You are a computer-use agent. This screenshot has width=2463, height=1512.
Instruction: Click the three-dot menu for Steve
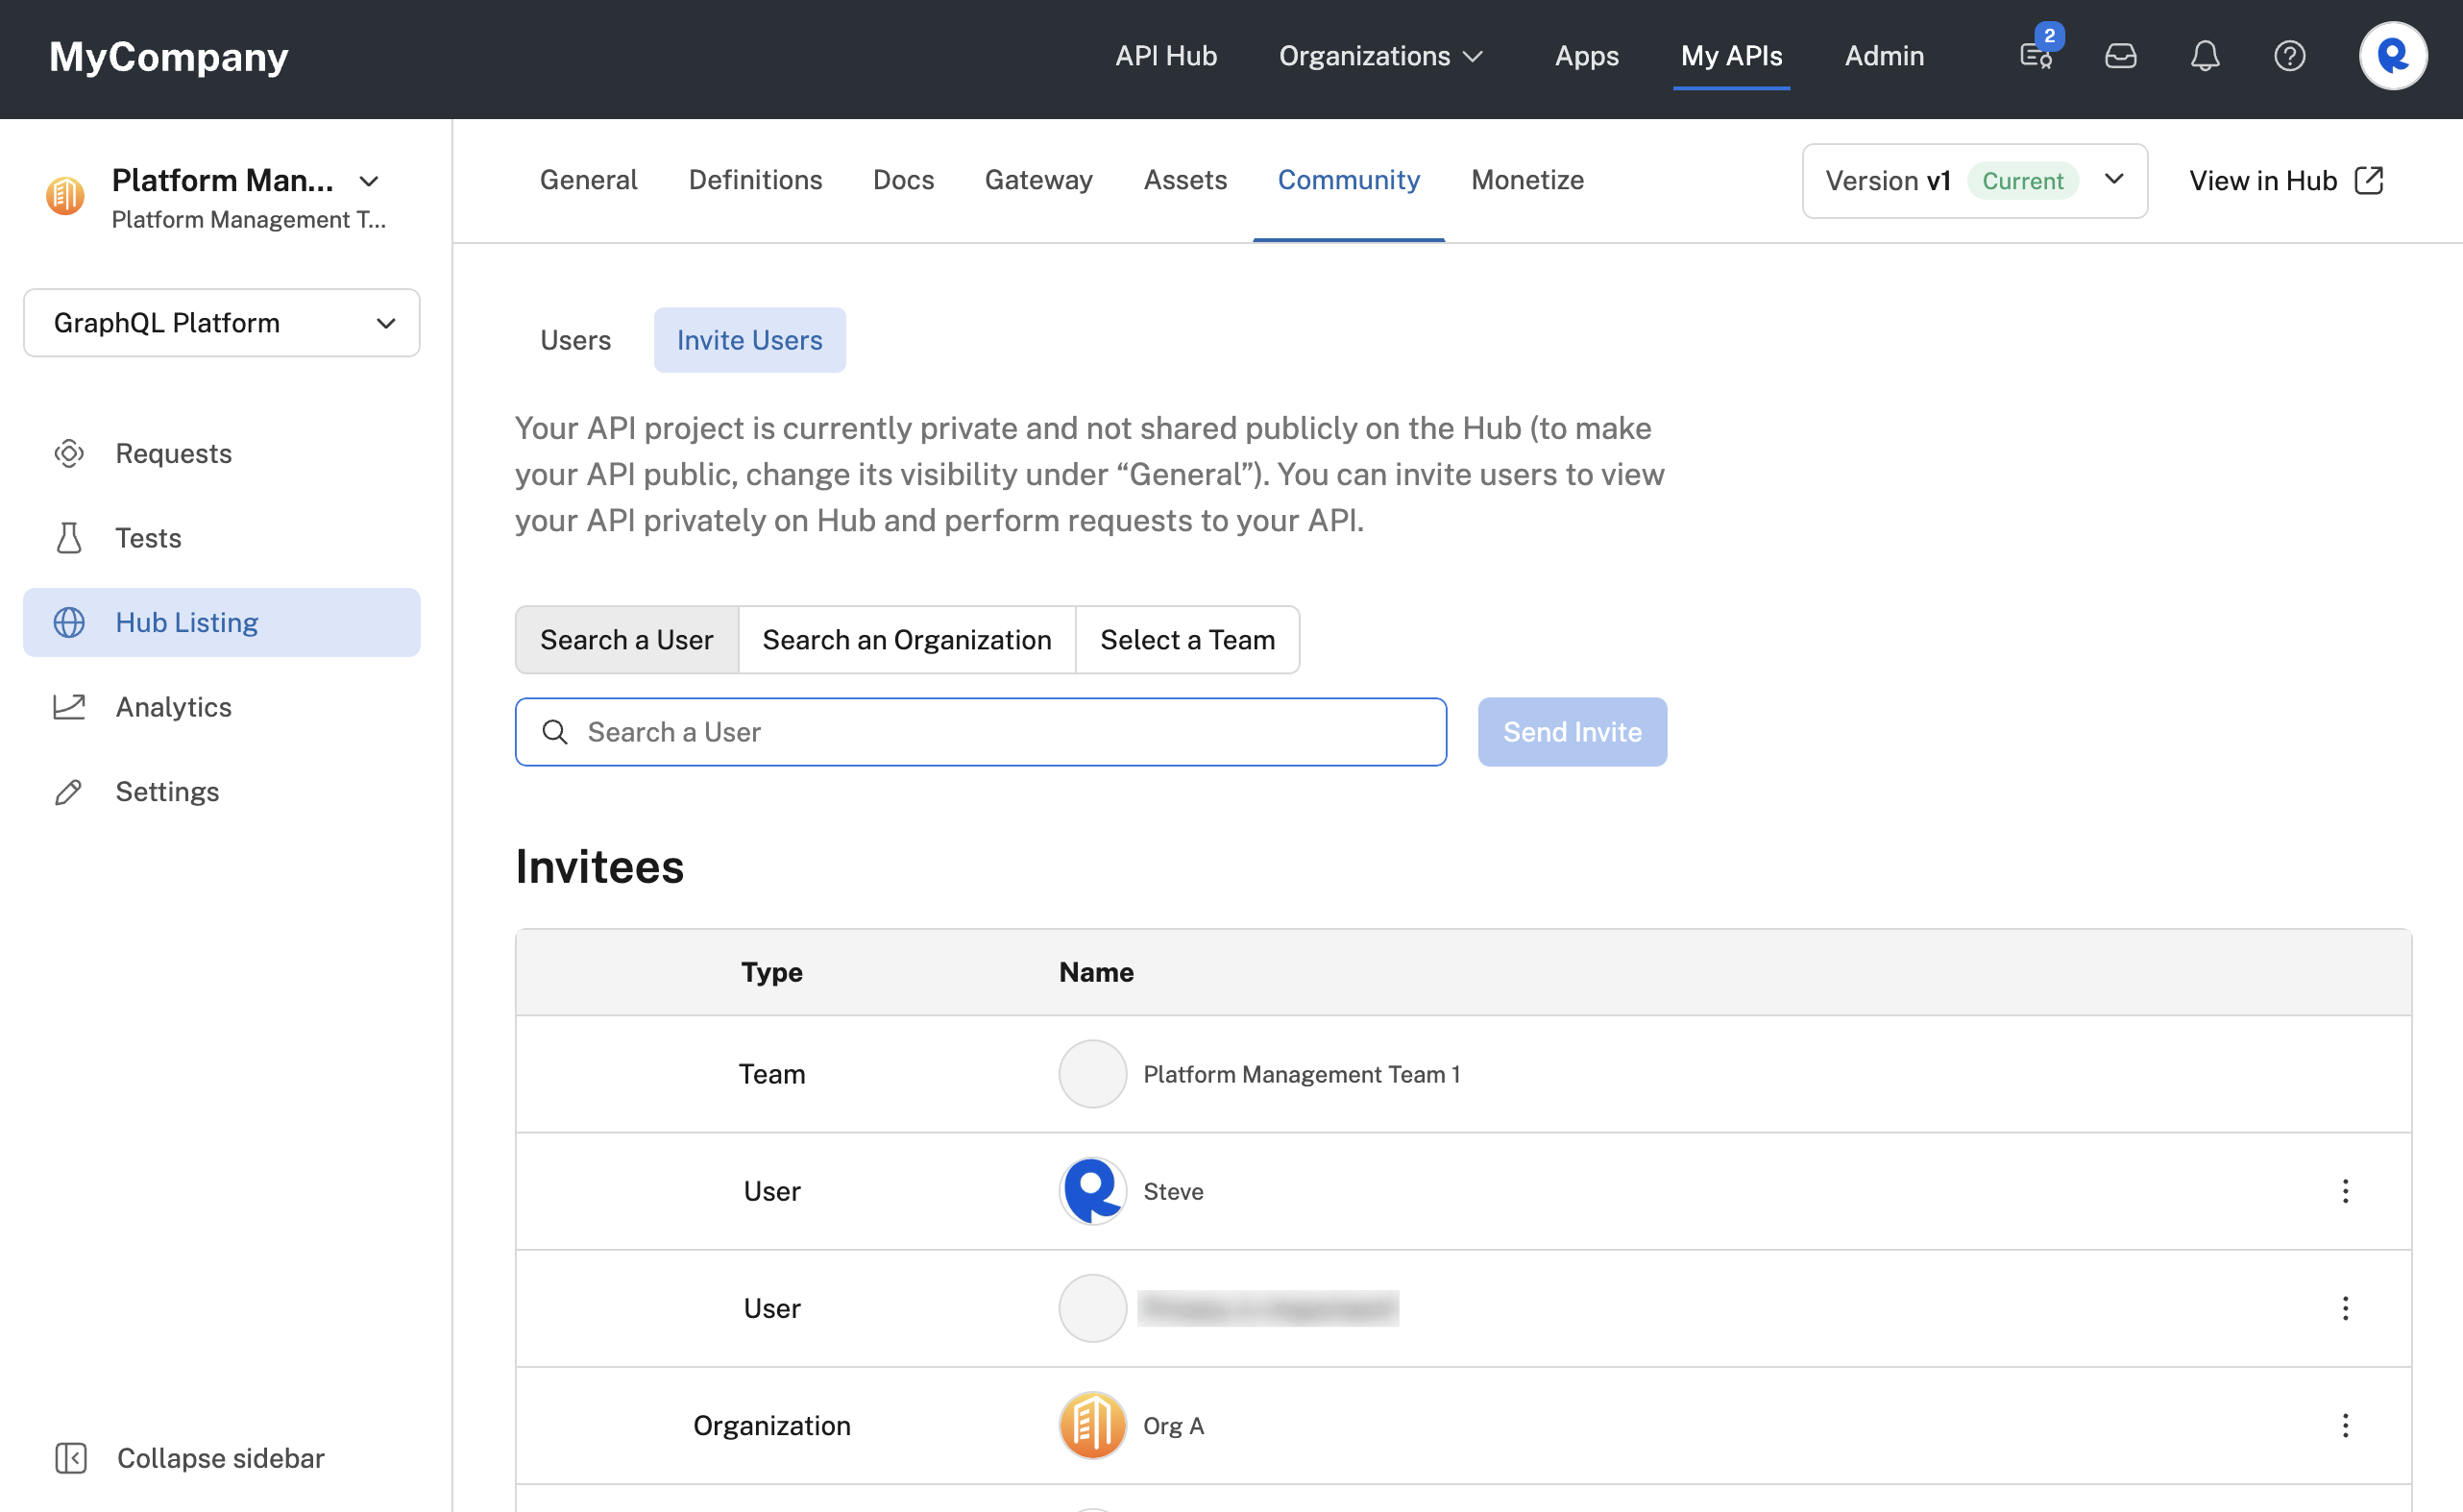pyautogui.click(x=2345, y=1190)
